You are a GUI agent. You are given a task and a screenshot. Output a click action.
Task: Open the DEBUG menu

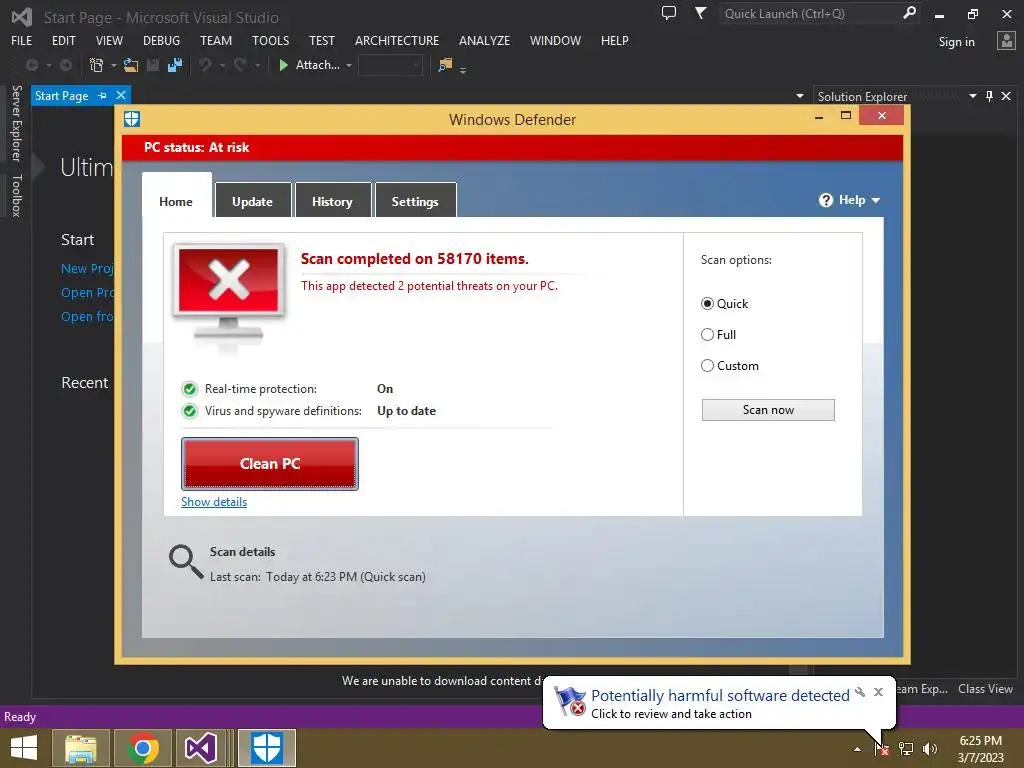(161, 40)
